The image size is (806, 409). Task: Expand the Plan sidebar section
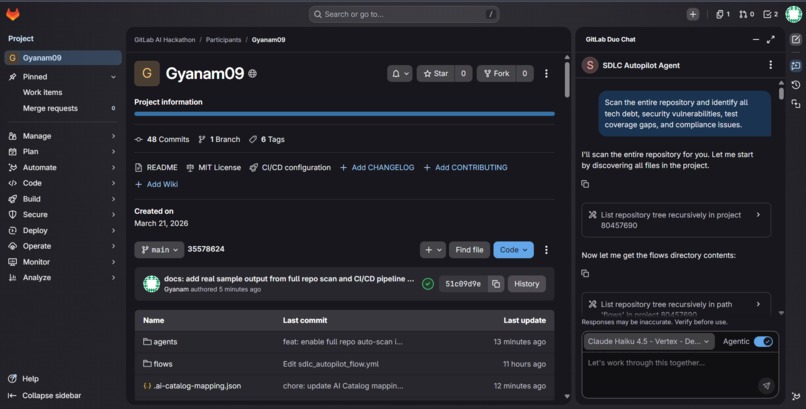pos(63,152)
